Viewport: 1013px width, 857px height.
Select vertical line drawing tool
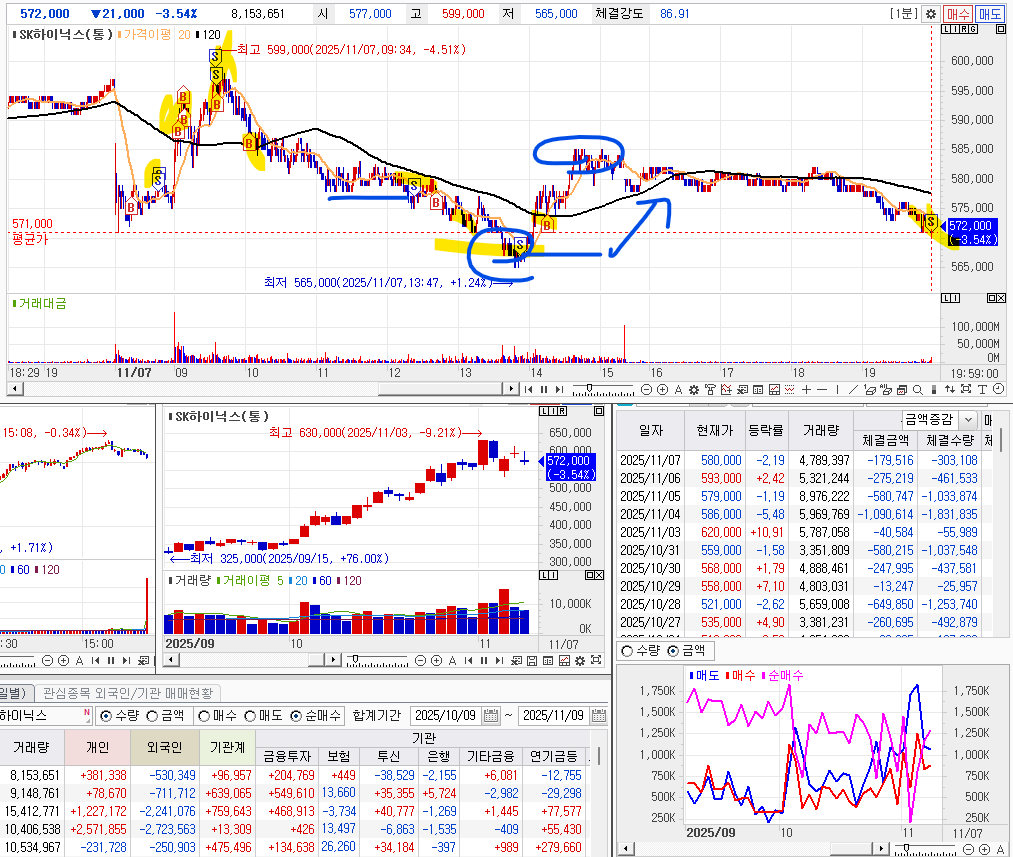click(837, 389)
